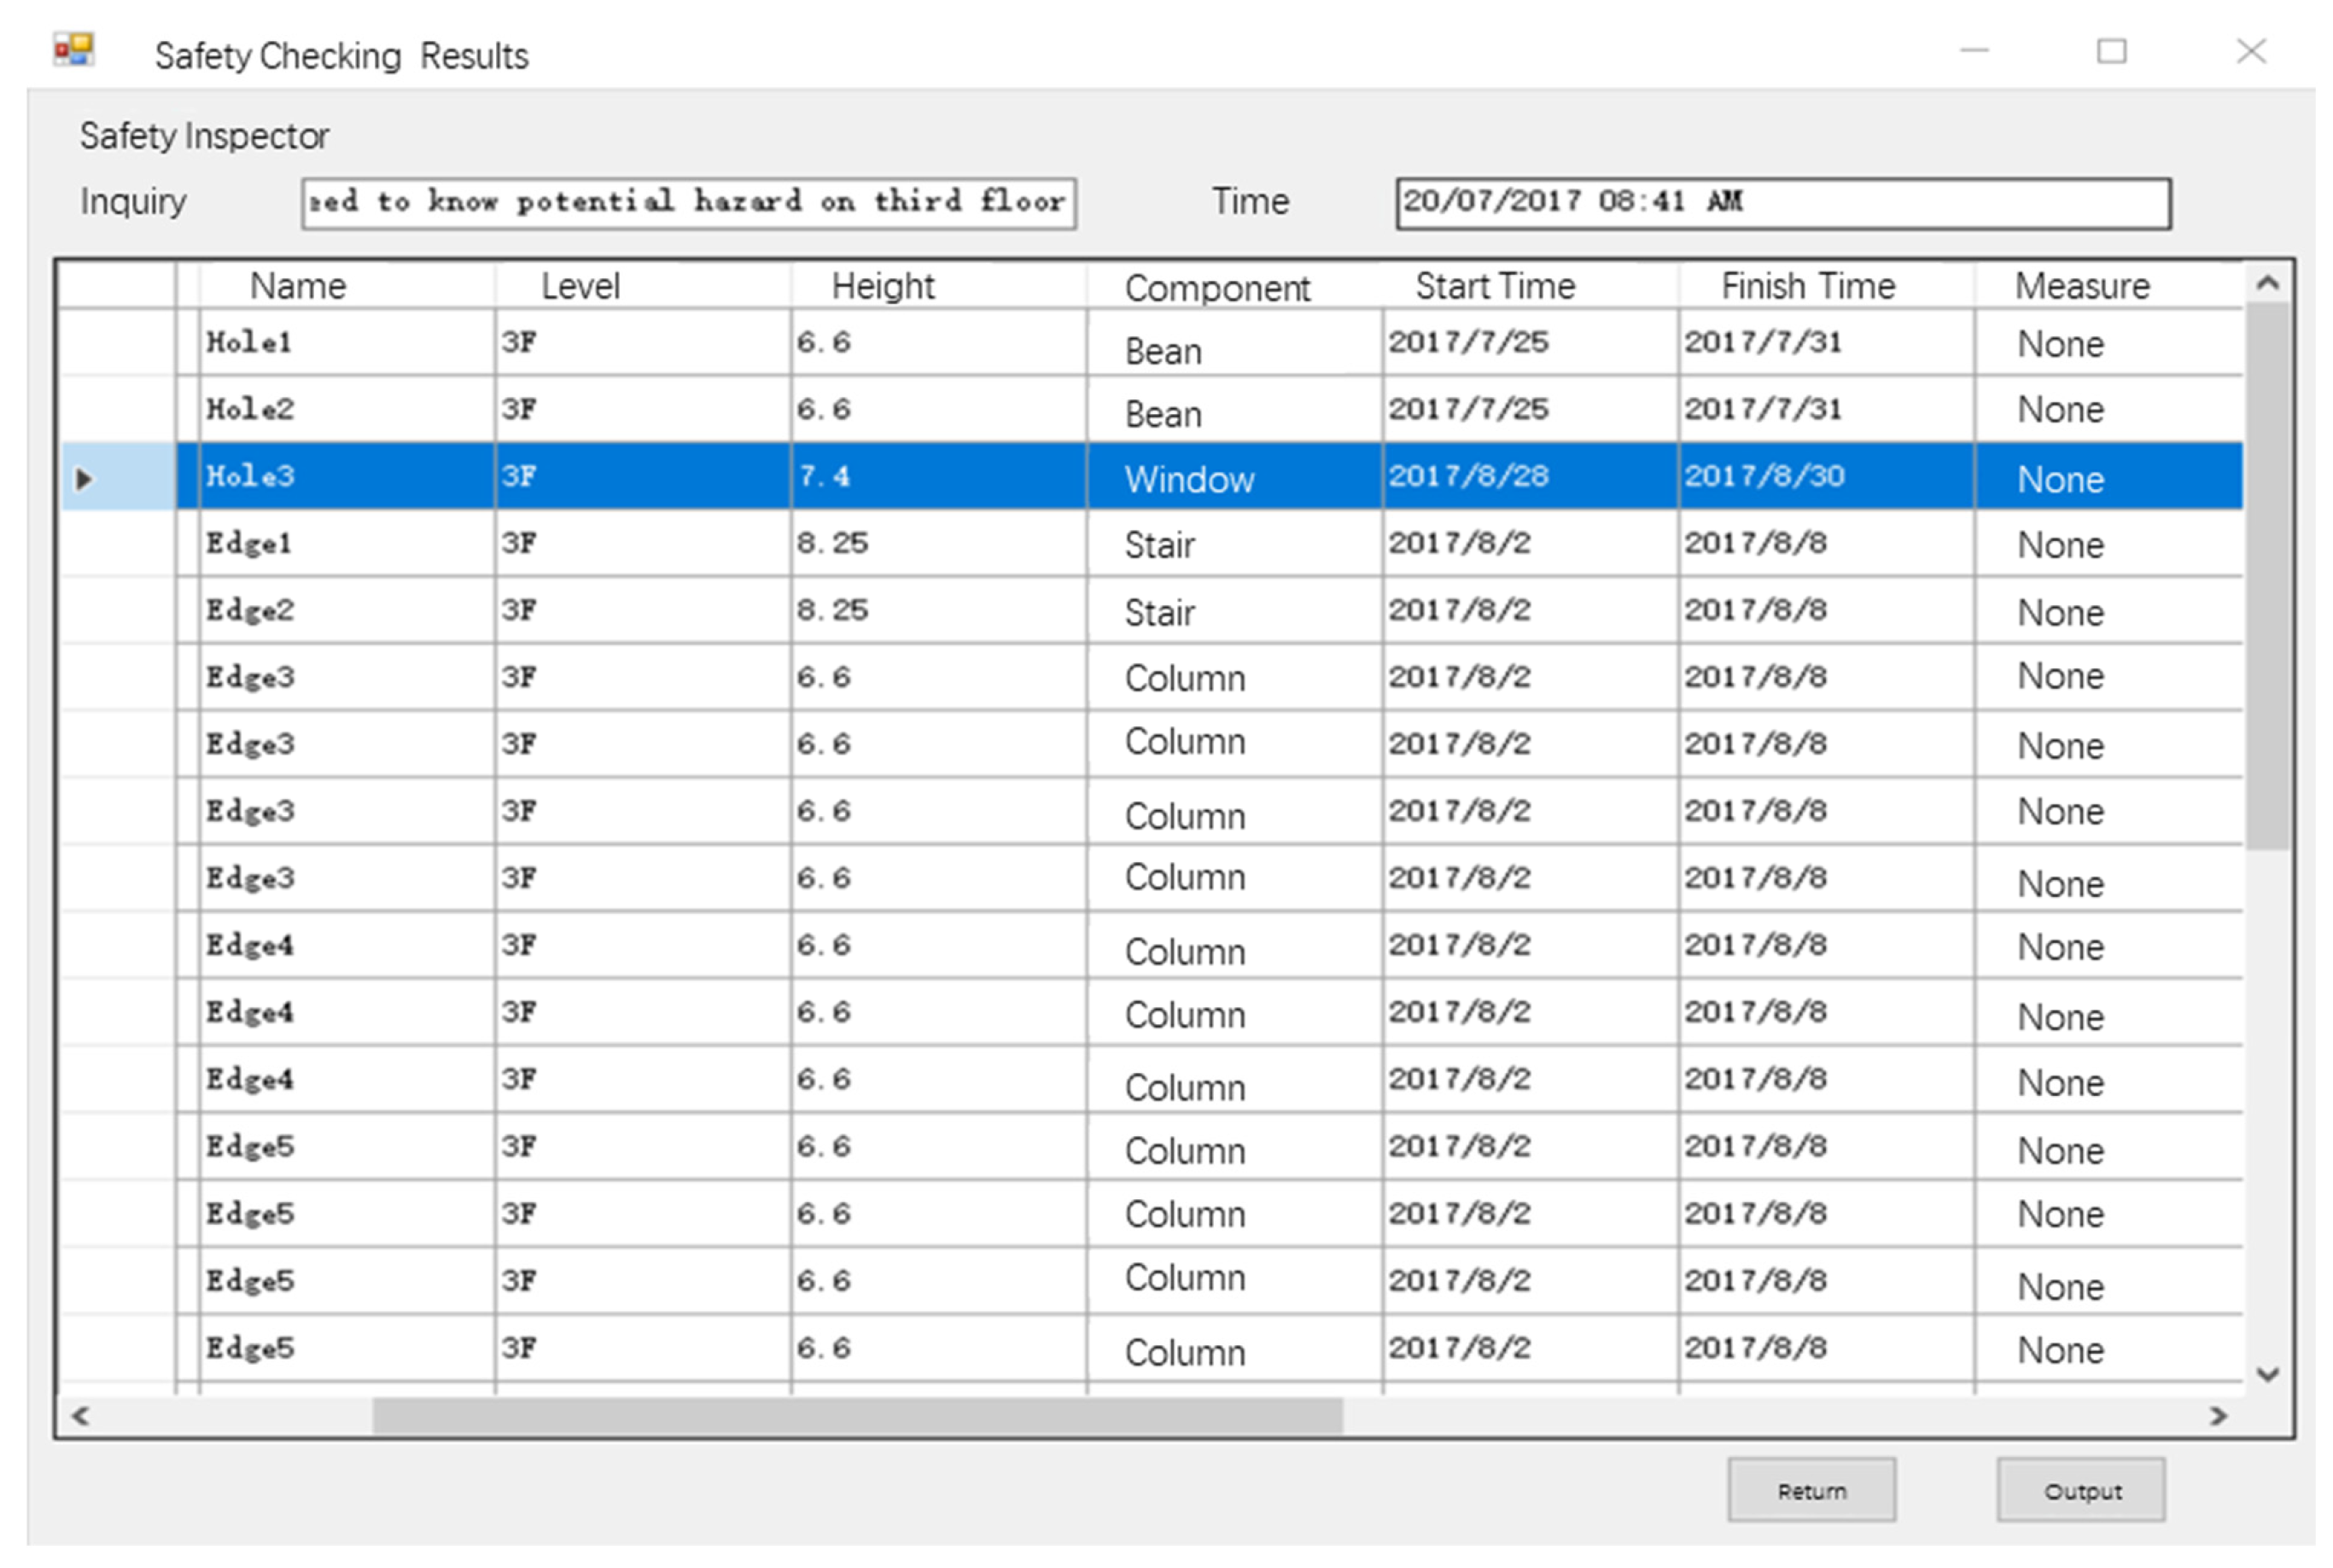Click the scroll up arrow of table
The height and width of the screenshot is (1568, 2333).
pyautogui.click(x=2267, y=284)
